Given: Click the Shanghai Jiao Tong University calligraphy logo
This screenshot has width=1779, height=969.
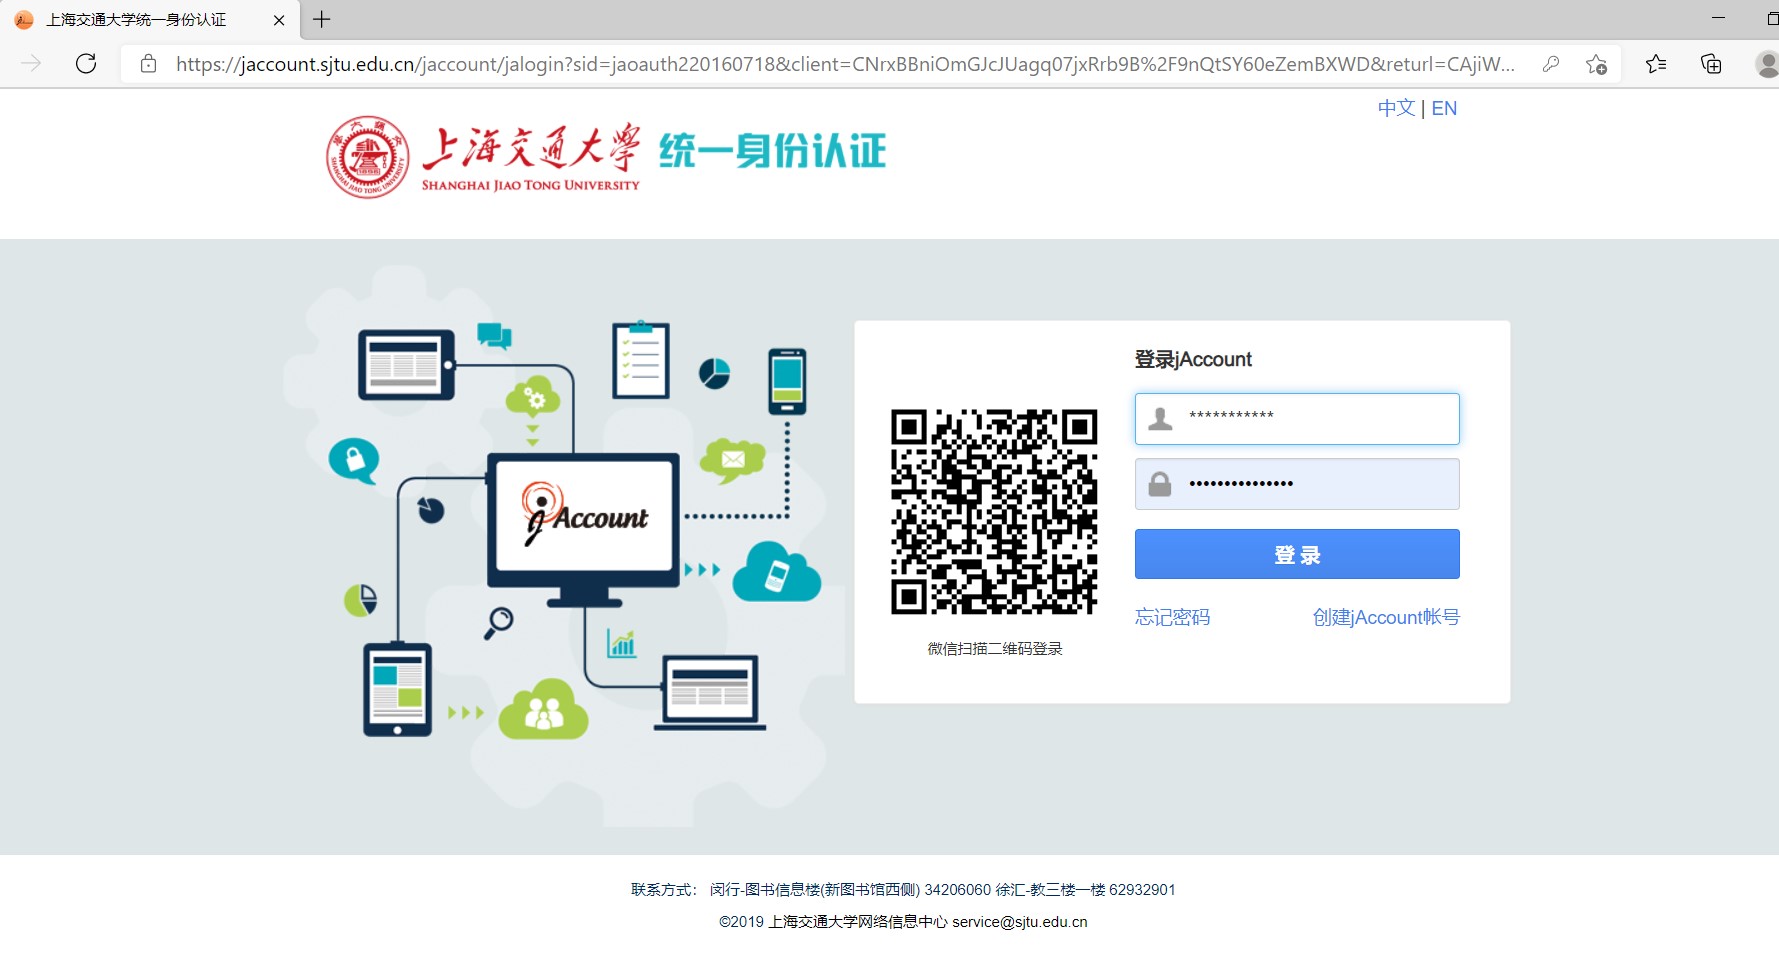Looking at the screenshot, I should tap(531, 157).
